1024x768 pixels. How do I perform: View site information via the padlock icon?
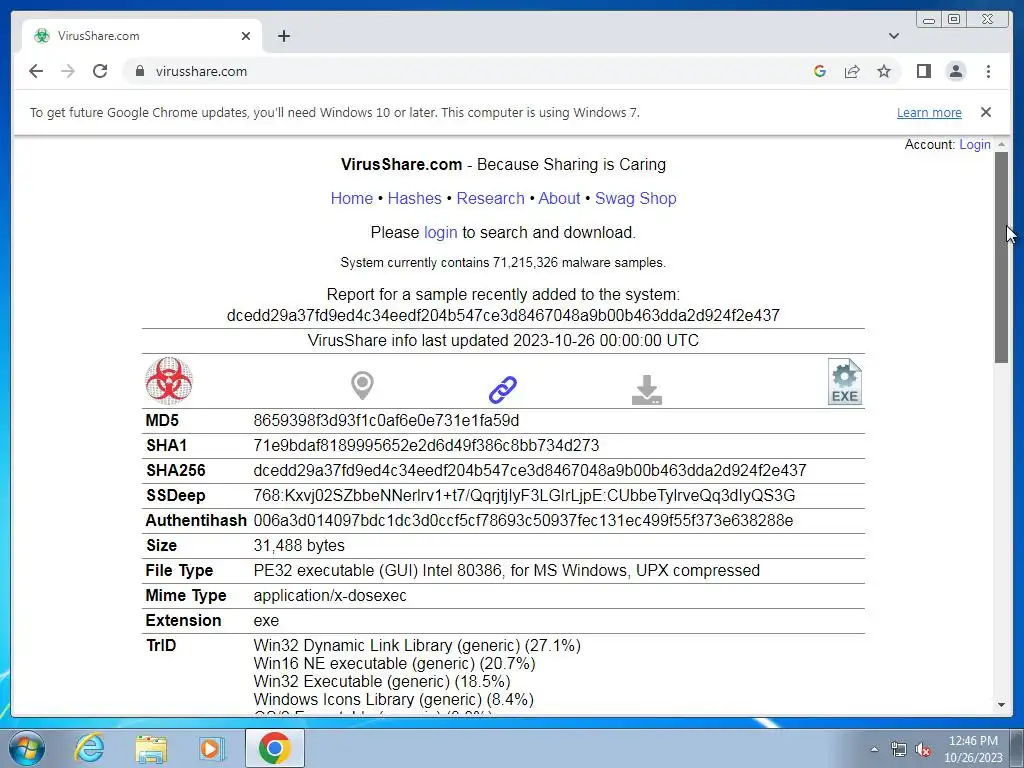139,71
